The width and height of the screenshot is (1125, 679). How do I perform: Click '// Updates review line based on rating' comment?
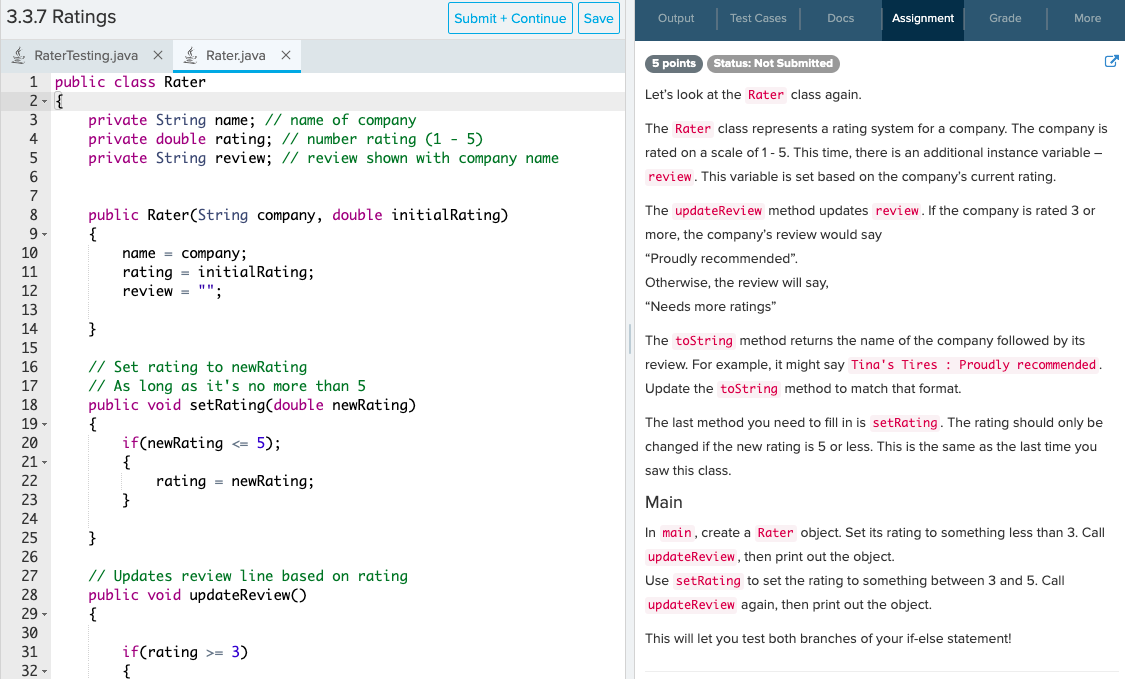(248, 576)
